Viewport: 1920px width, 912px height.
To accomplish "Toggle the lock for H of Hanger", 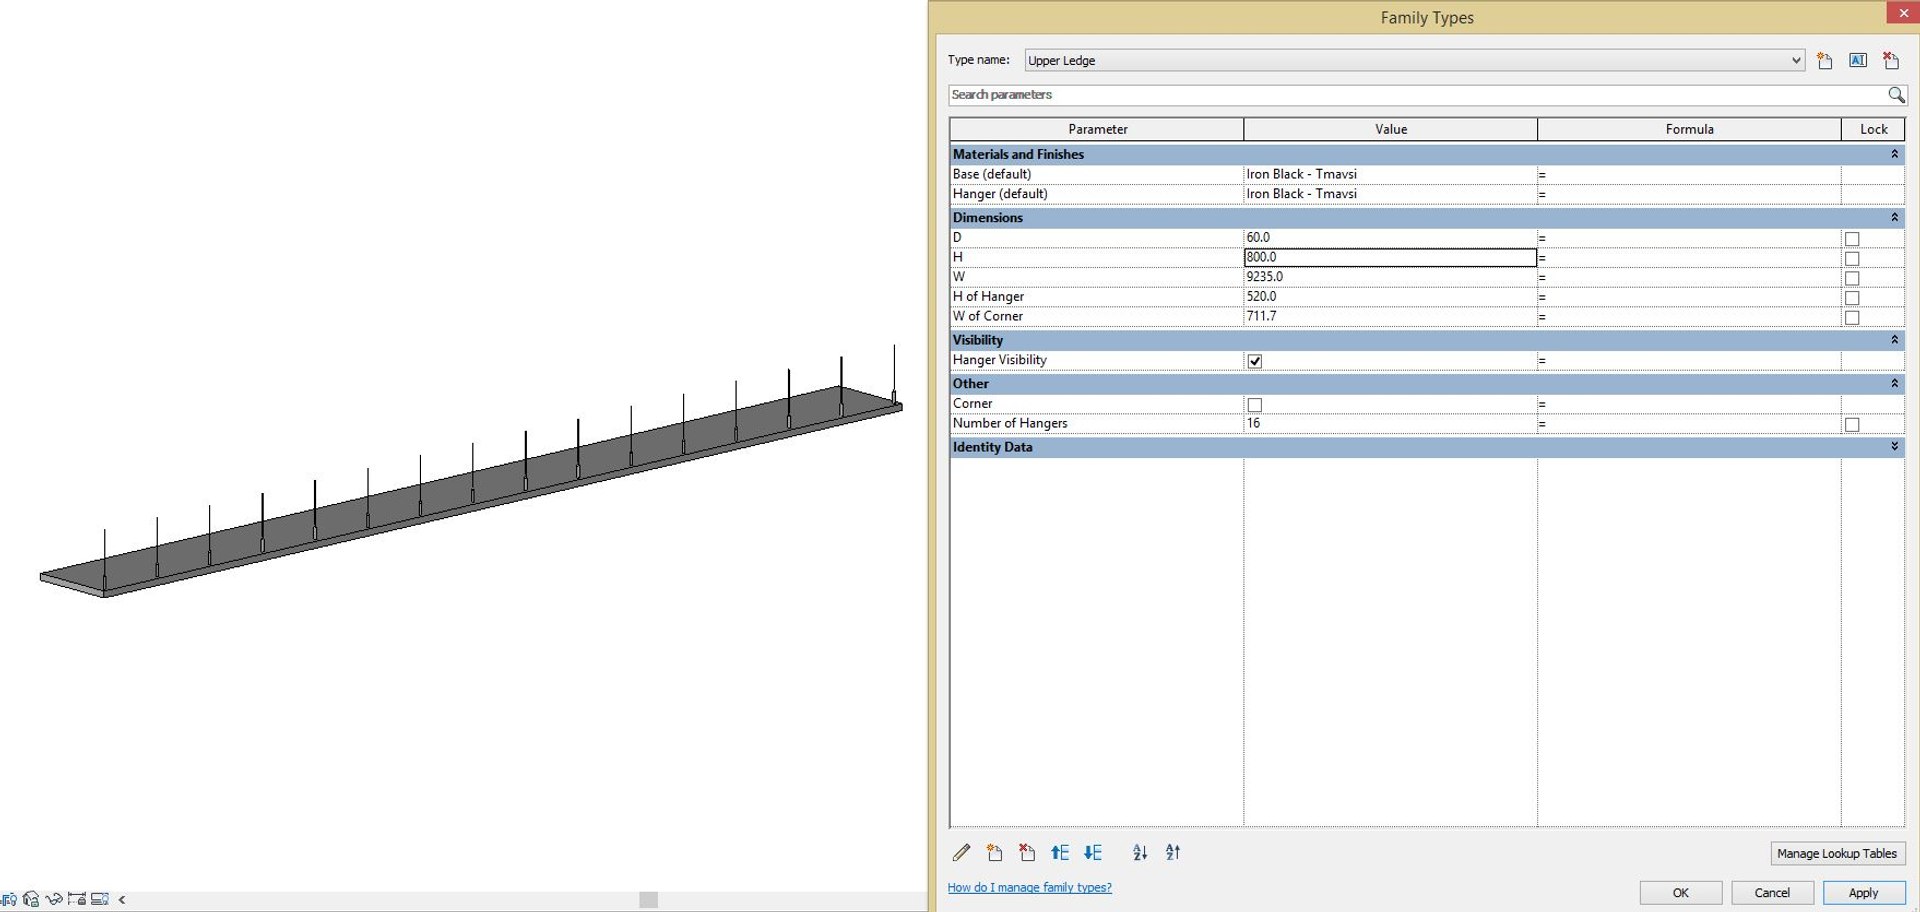I will coord(1852,298).
